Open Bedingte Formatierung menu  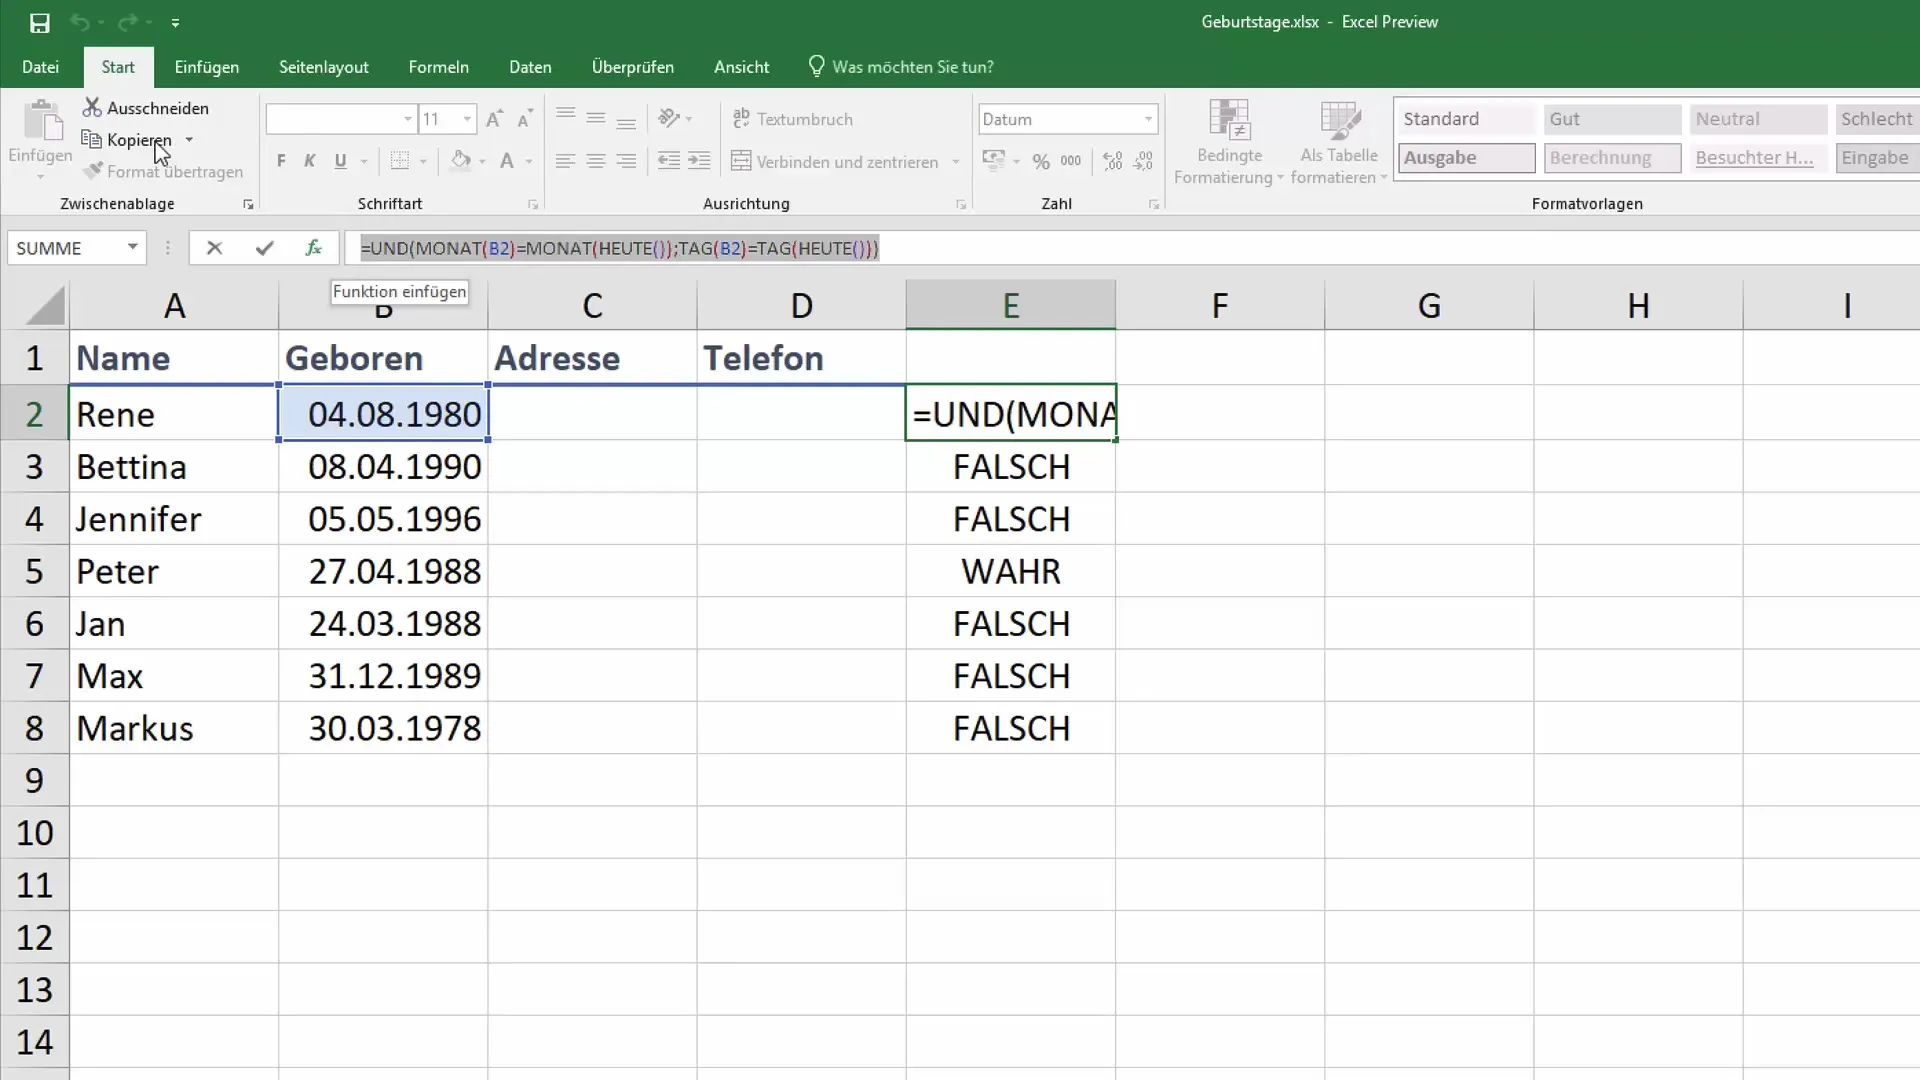click(1229, 143)
